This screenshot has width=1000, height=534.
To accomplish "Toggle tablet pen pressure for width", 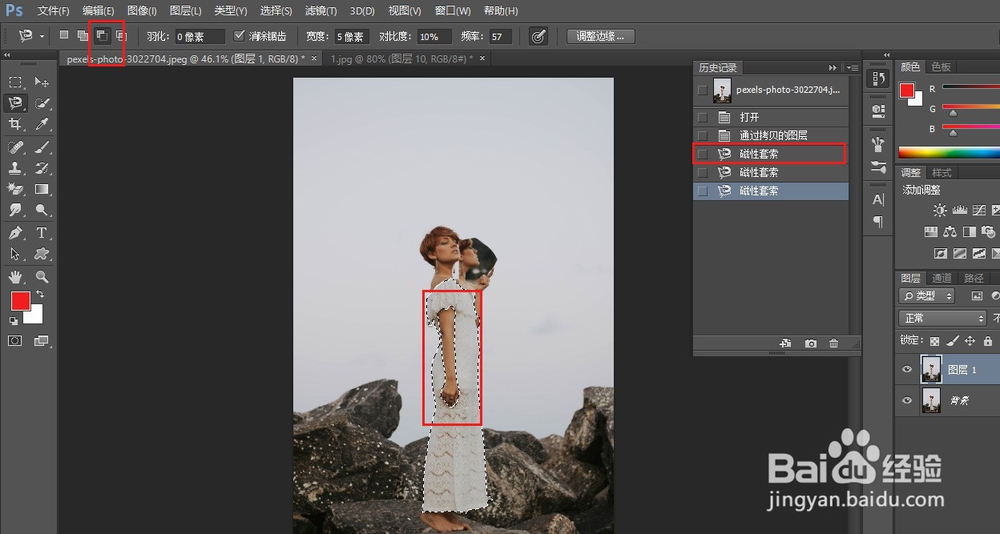I will (x=538, y=36).
